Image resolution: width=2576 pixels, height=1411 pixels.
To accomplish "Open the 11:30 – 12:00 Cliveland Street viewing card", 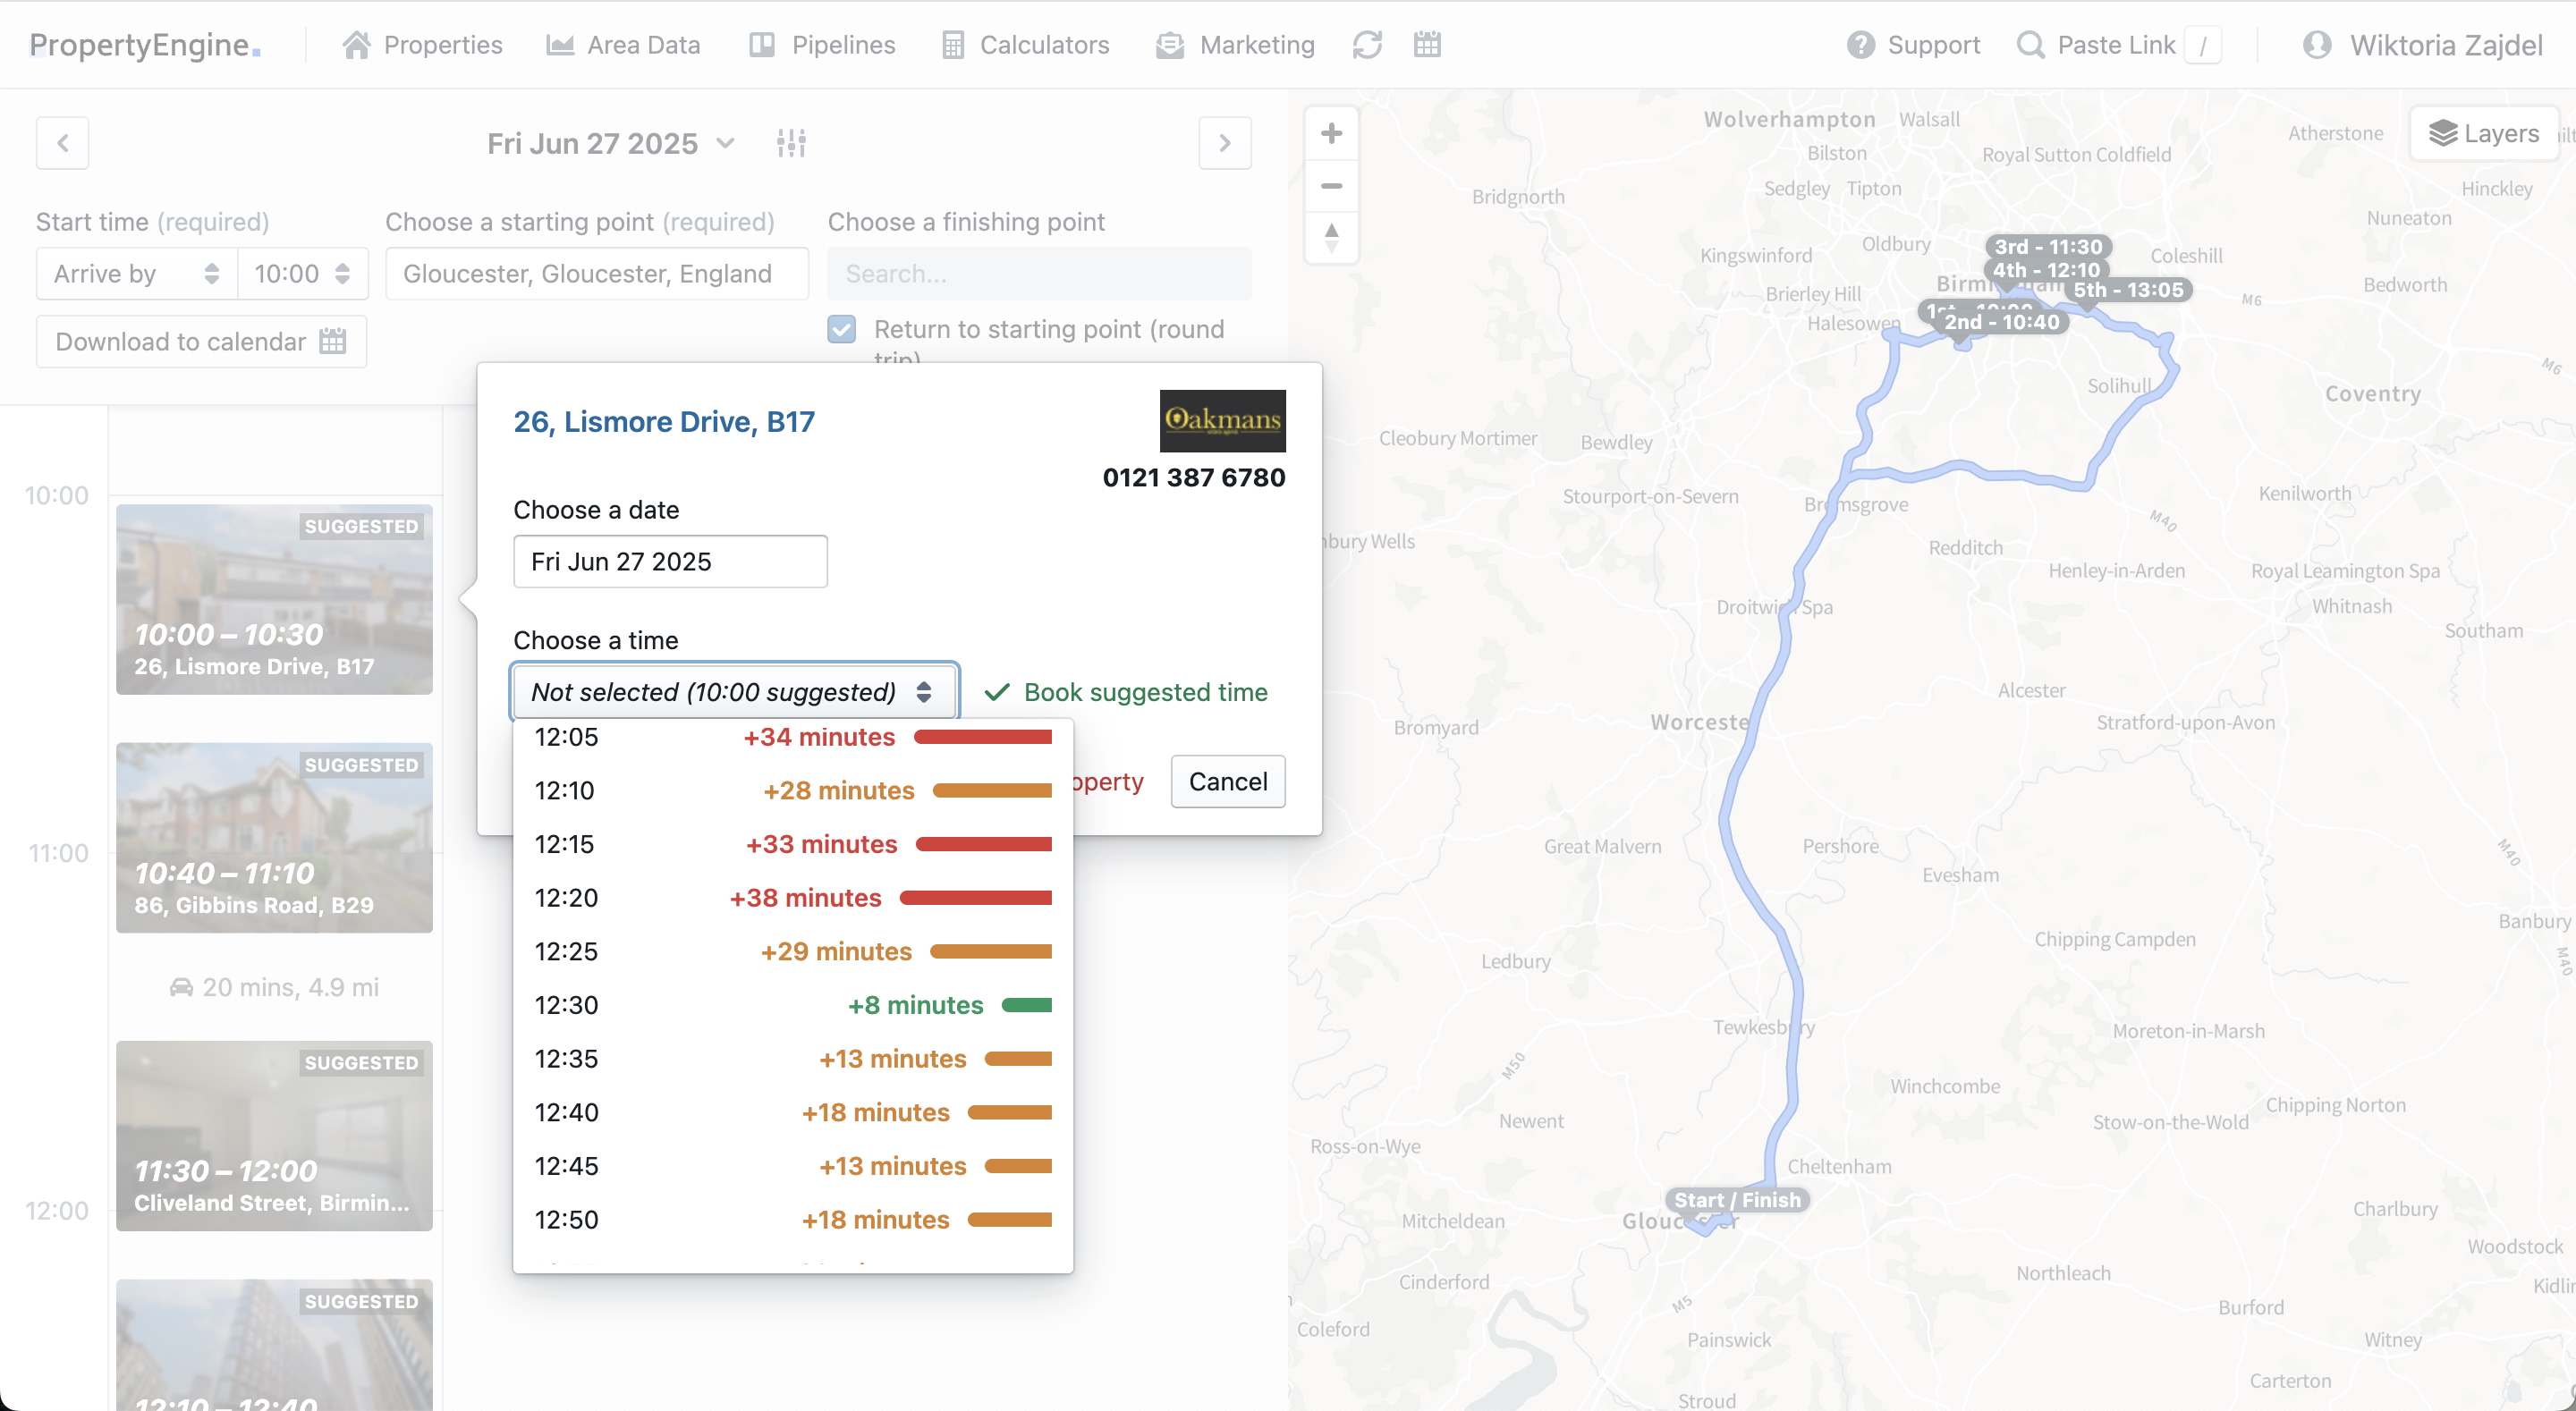I will point(274,1136).
